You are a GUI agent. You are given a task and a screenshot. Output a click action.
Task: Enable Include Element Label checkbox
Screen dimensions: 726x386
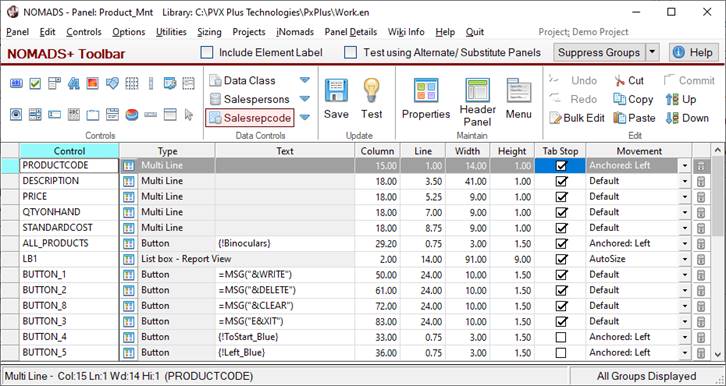click(x=207, y=52)
